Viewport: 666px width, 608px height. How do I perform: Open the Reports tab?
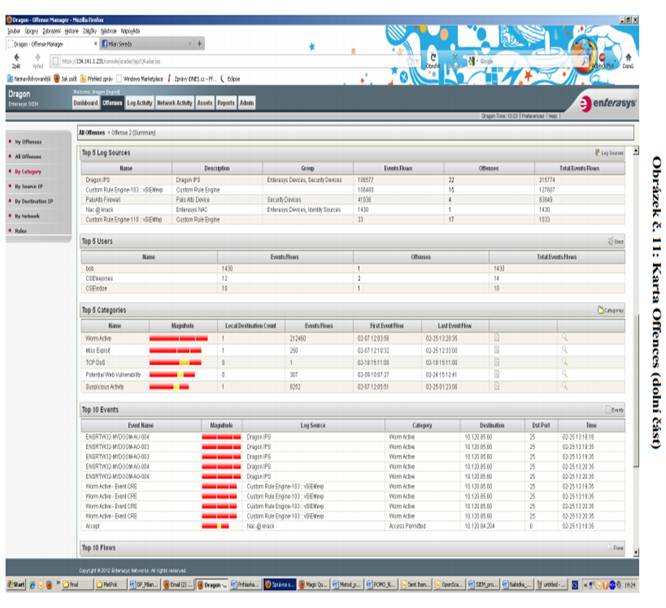coord(226,103)
